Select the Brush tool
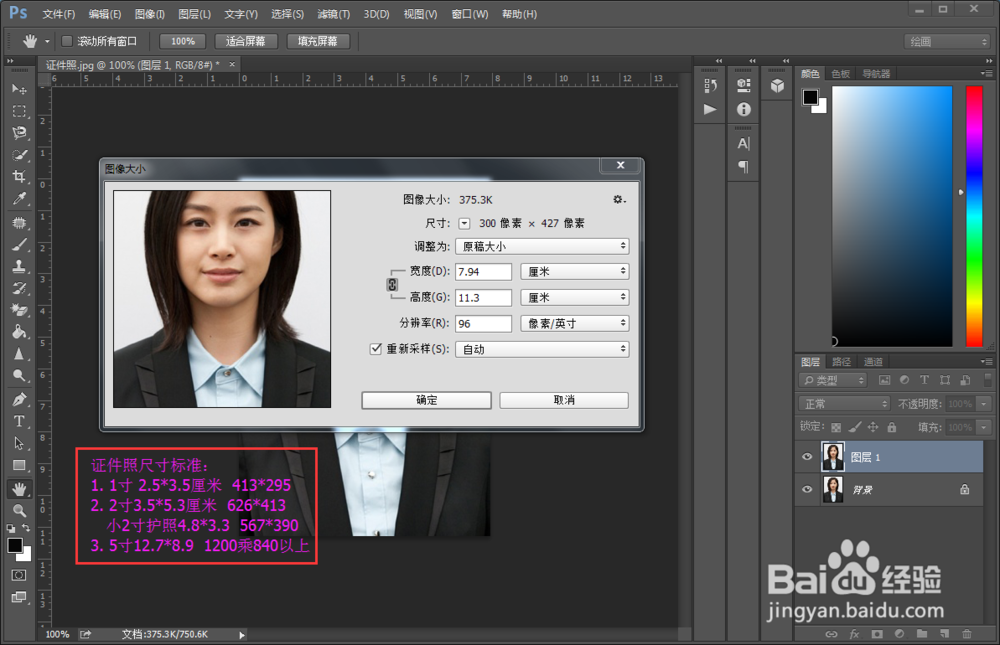 (x=19, y=244)
